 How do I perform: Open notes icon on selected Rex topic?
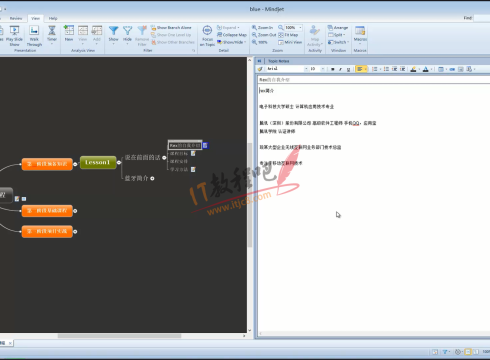pyautogui.click(x=205, y=145)
